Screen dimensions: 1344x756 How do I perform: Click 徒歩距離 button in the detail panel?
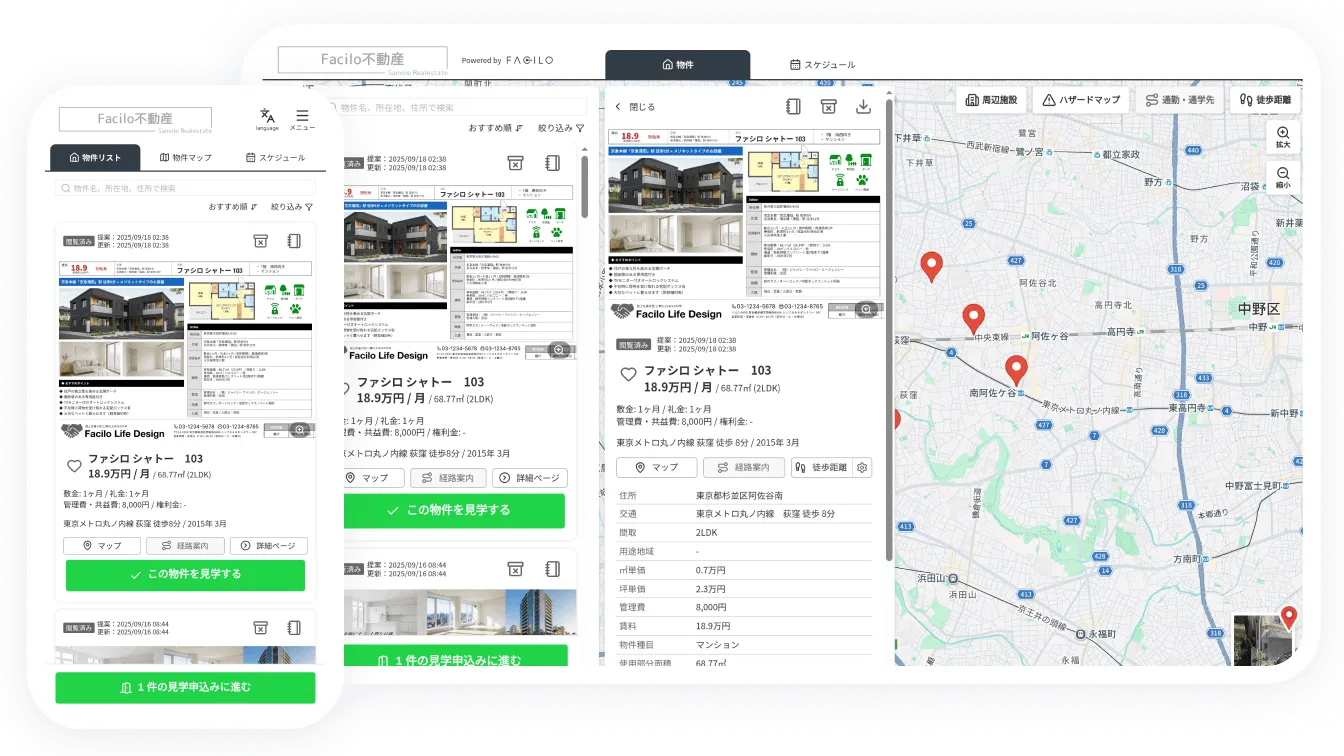(821, 467)
